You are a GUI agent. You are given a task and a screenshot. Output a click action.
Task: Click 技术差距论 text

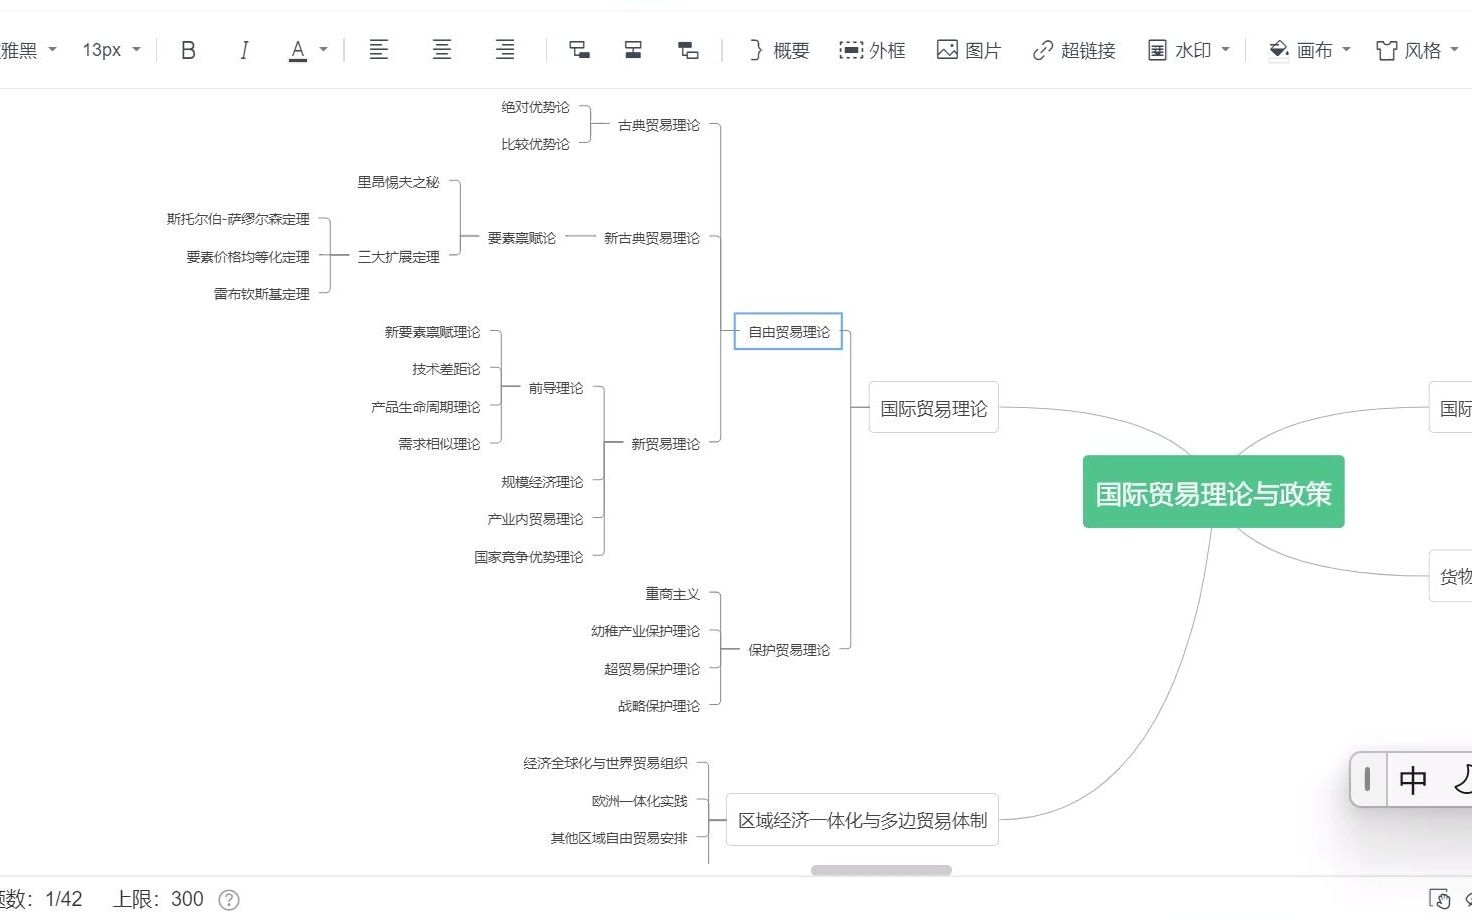click(446, 369)
